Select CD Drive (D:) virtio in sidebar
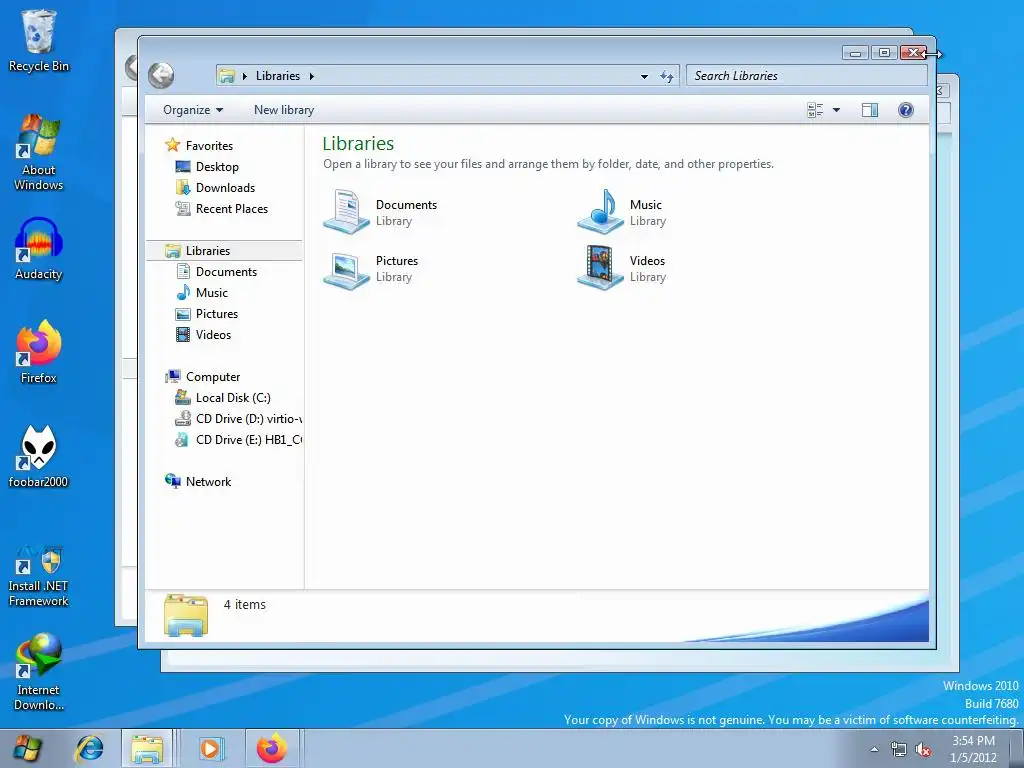 tap(249, 419)
